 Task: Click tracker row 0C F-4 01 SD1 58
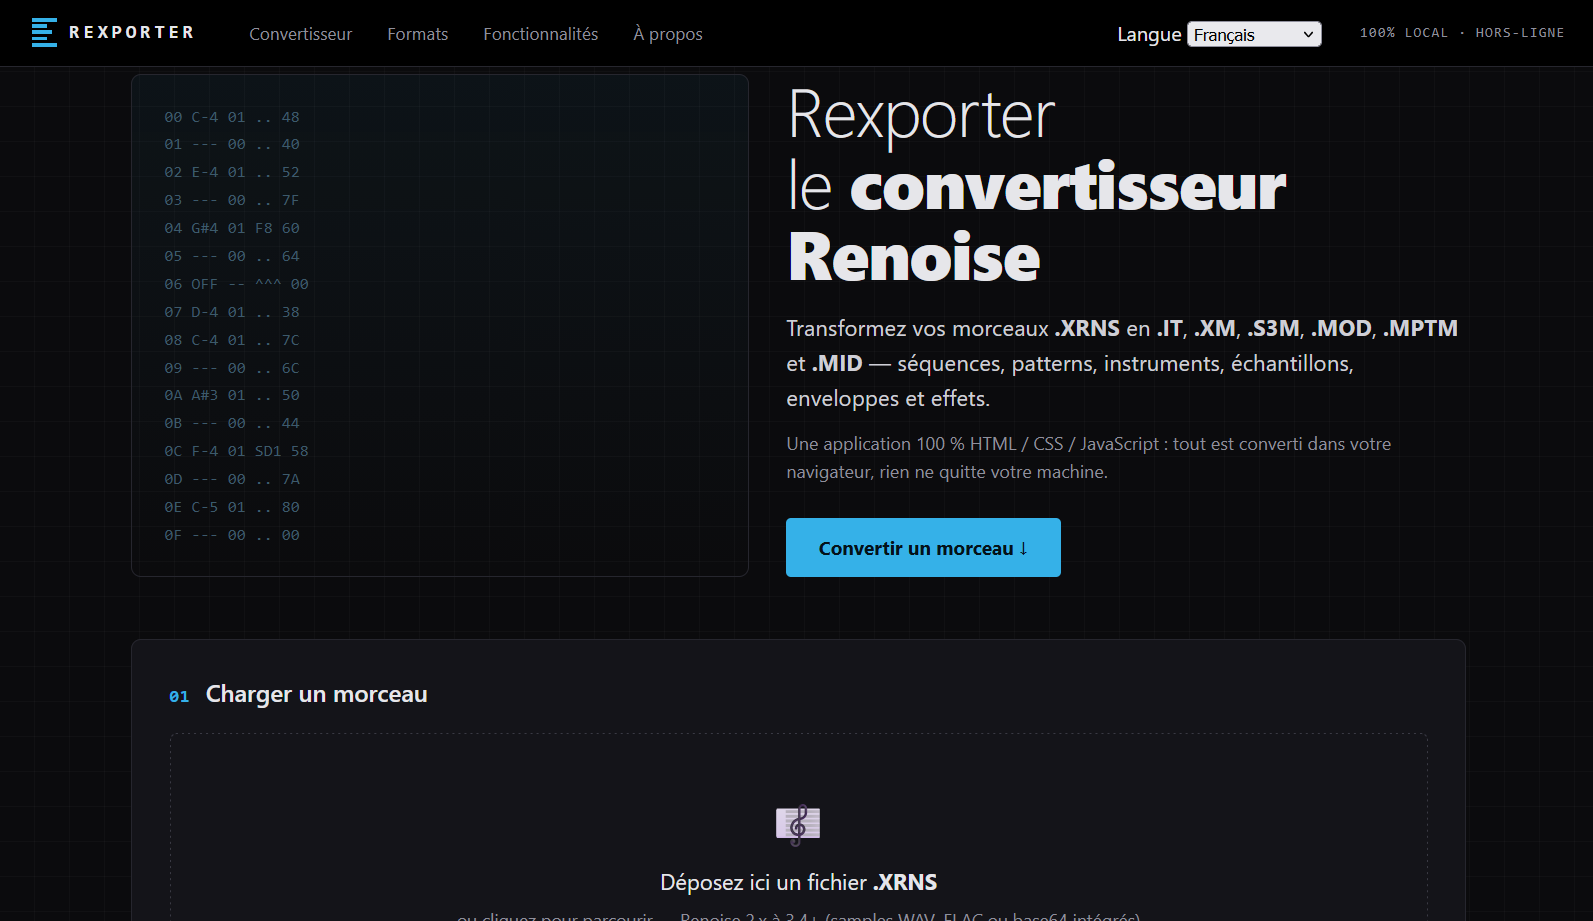(236, 451)
